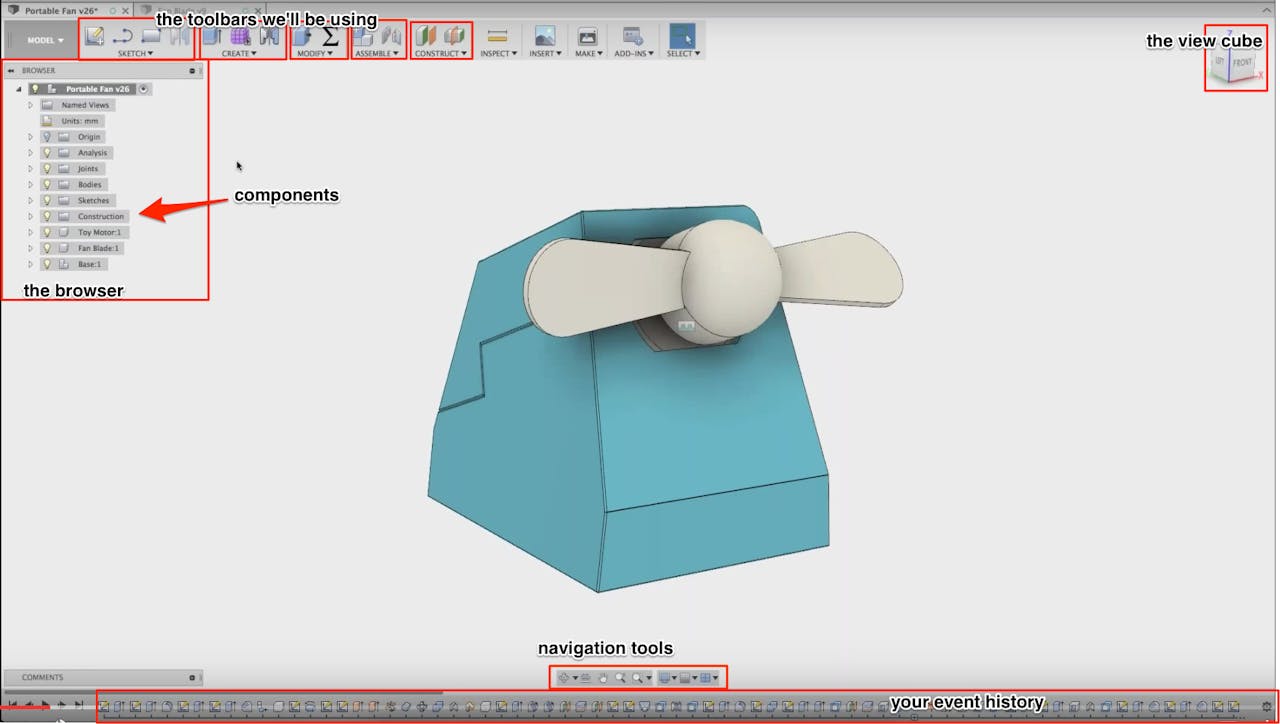The image size is (1280, 724).
Task: Hide the Fan Blade:1 component
Action: (47, 248)
